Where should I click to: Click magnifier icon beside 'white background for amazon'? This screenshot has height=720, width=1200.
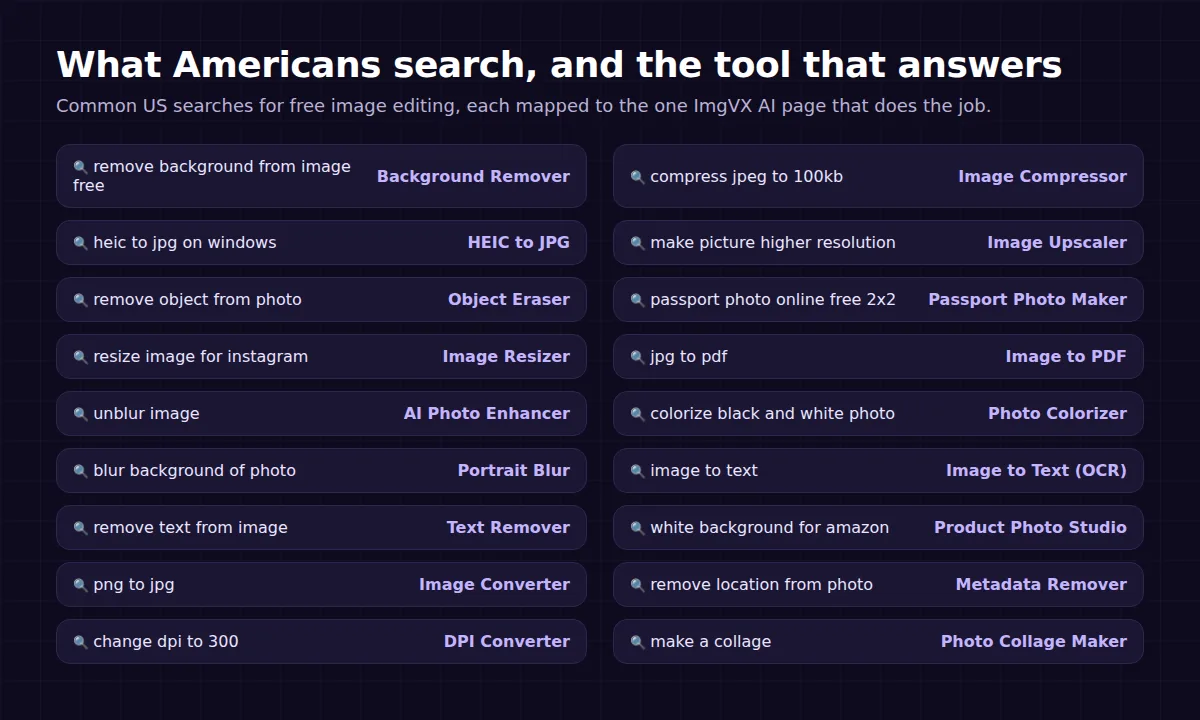click(638, 528)
